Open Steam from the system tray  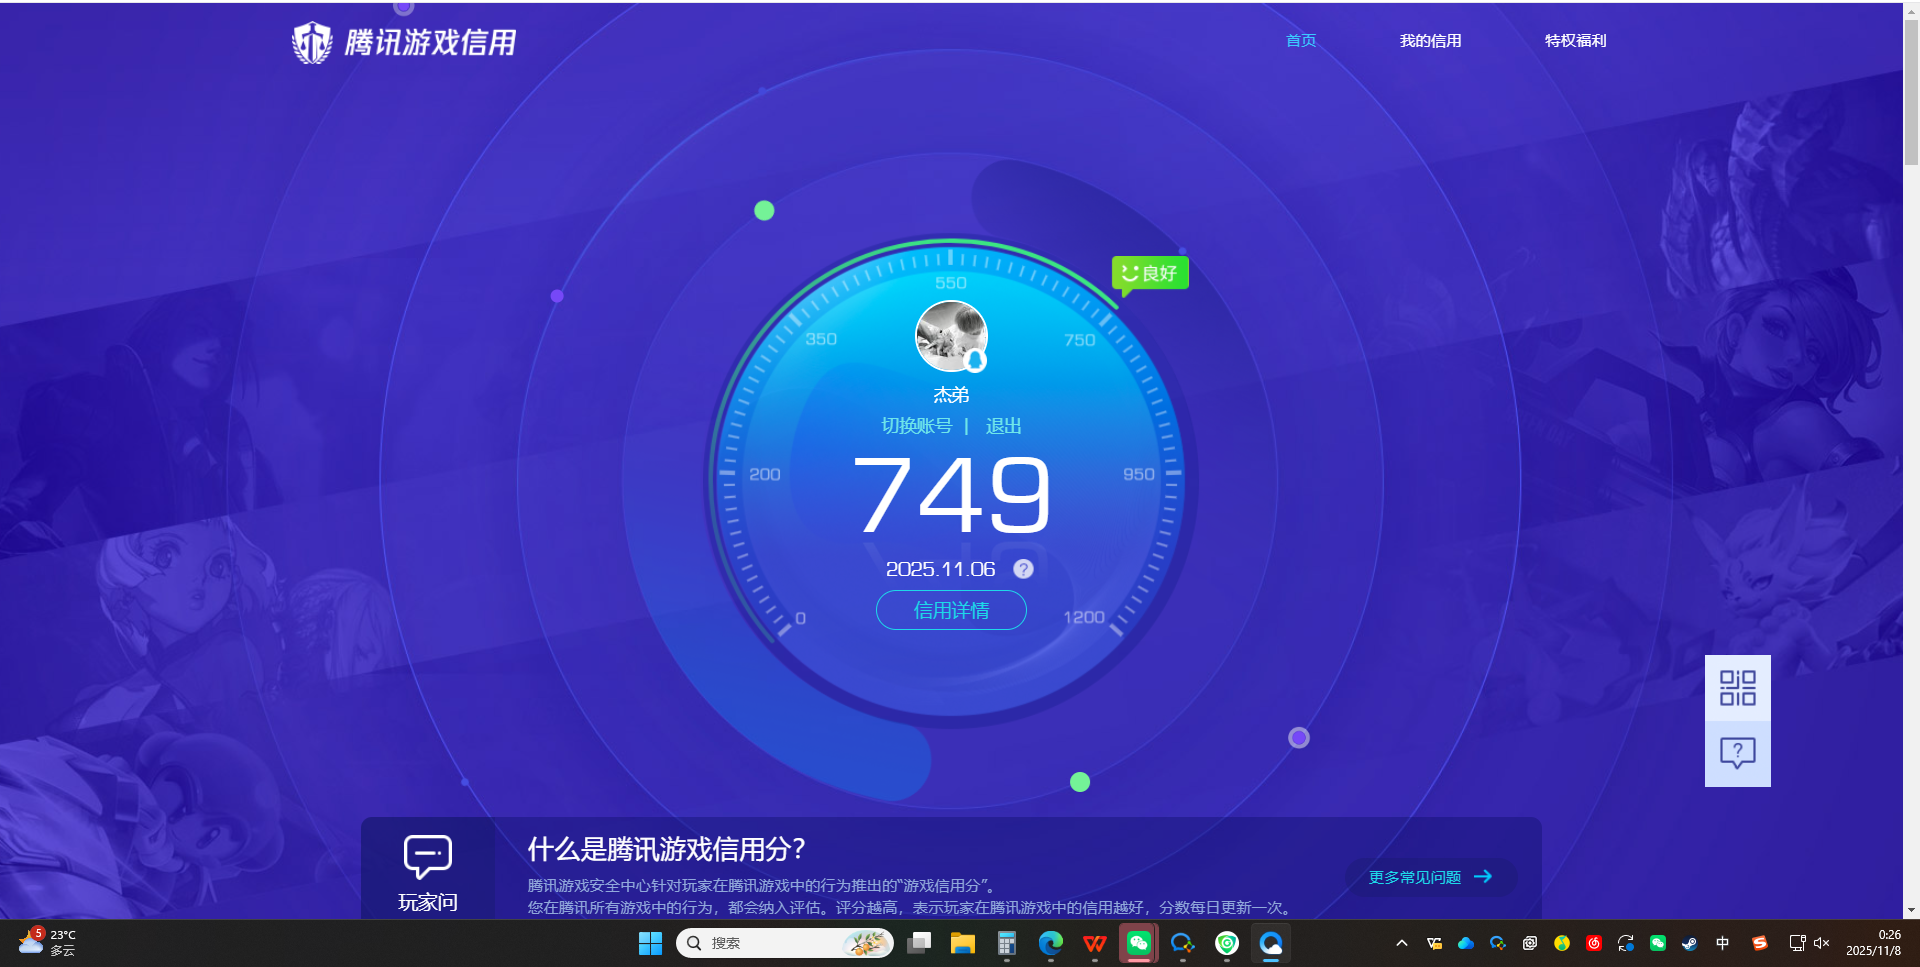coord(1690,943)
